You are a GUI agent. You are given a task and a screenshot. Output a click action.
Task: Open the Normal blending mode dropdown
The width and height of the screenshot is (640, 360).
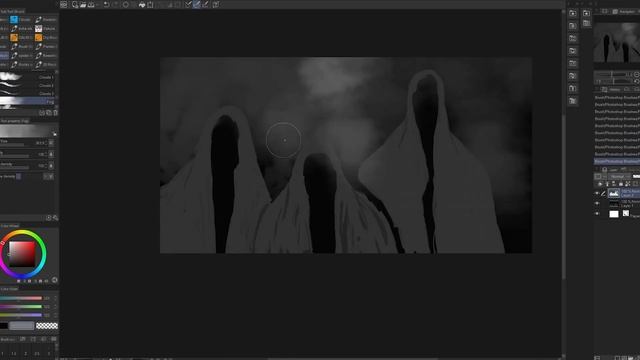(x=619, y=176)
